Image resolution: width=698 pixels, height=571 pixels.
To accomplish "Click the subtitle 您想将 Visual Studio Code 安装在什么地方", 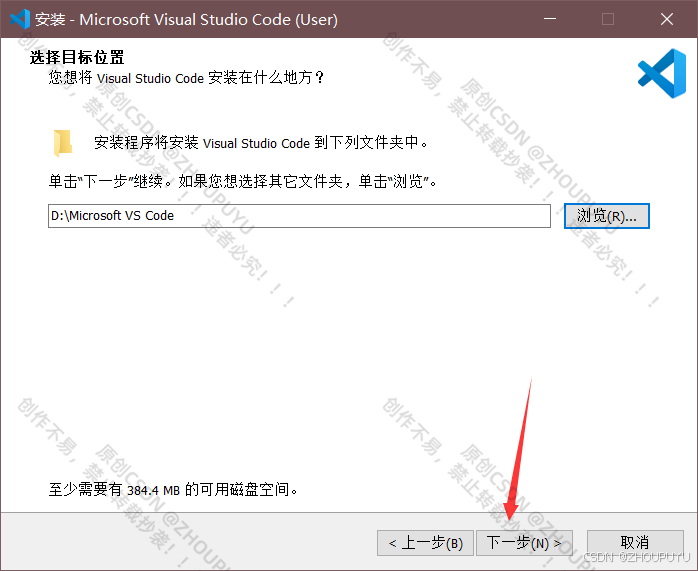I will 186,78.
